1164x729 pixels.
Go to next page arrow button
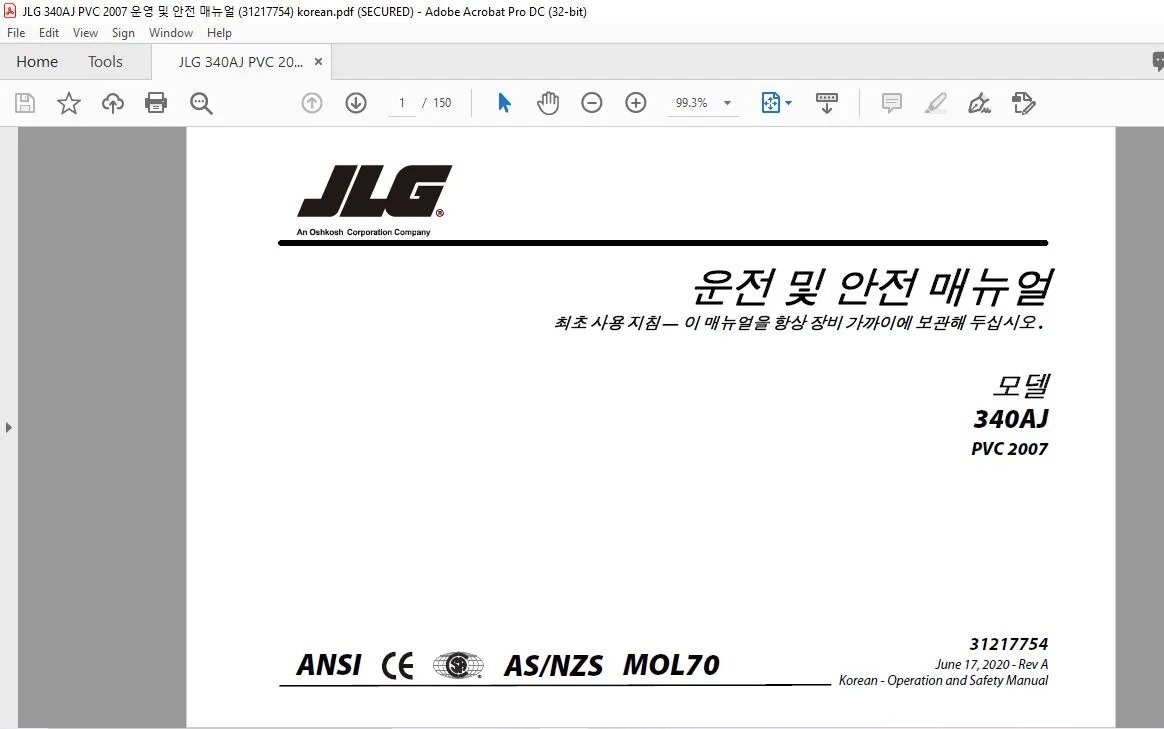point(356,103)
